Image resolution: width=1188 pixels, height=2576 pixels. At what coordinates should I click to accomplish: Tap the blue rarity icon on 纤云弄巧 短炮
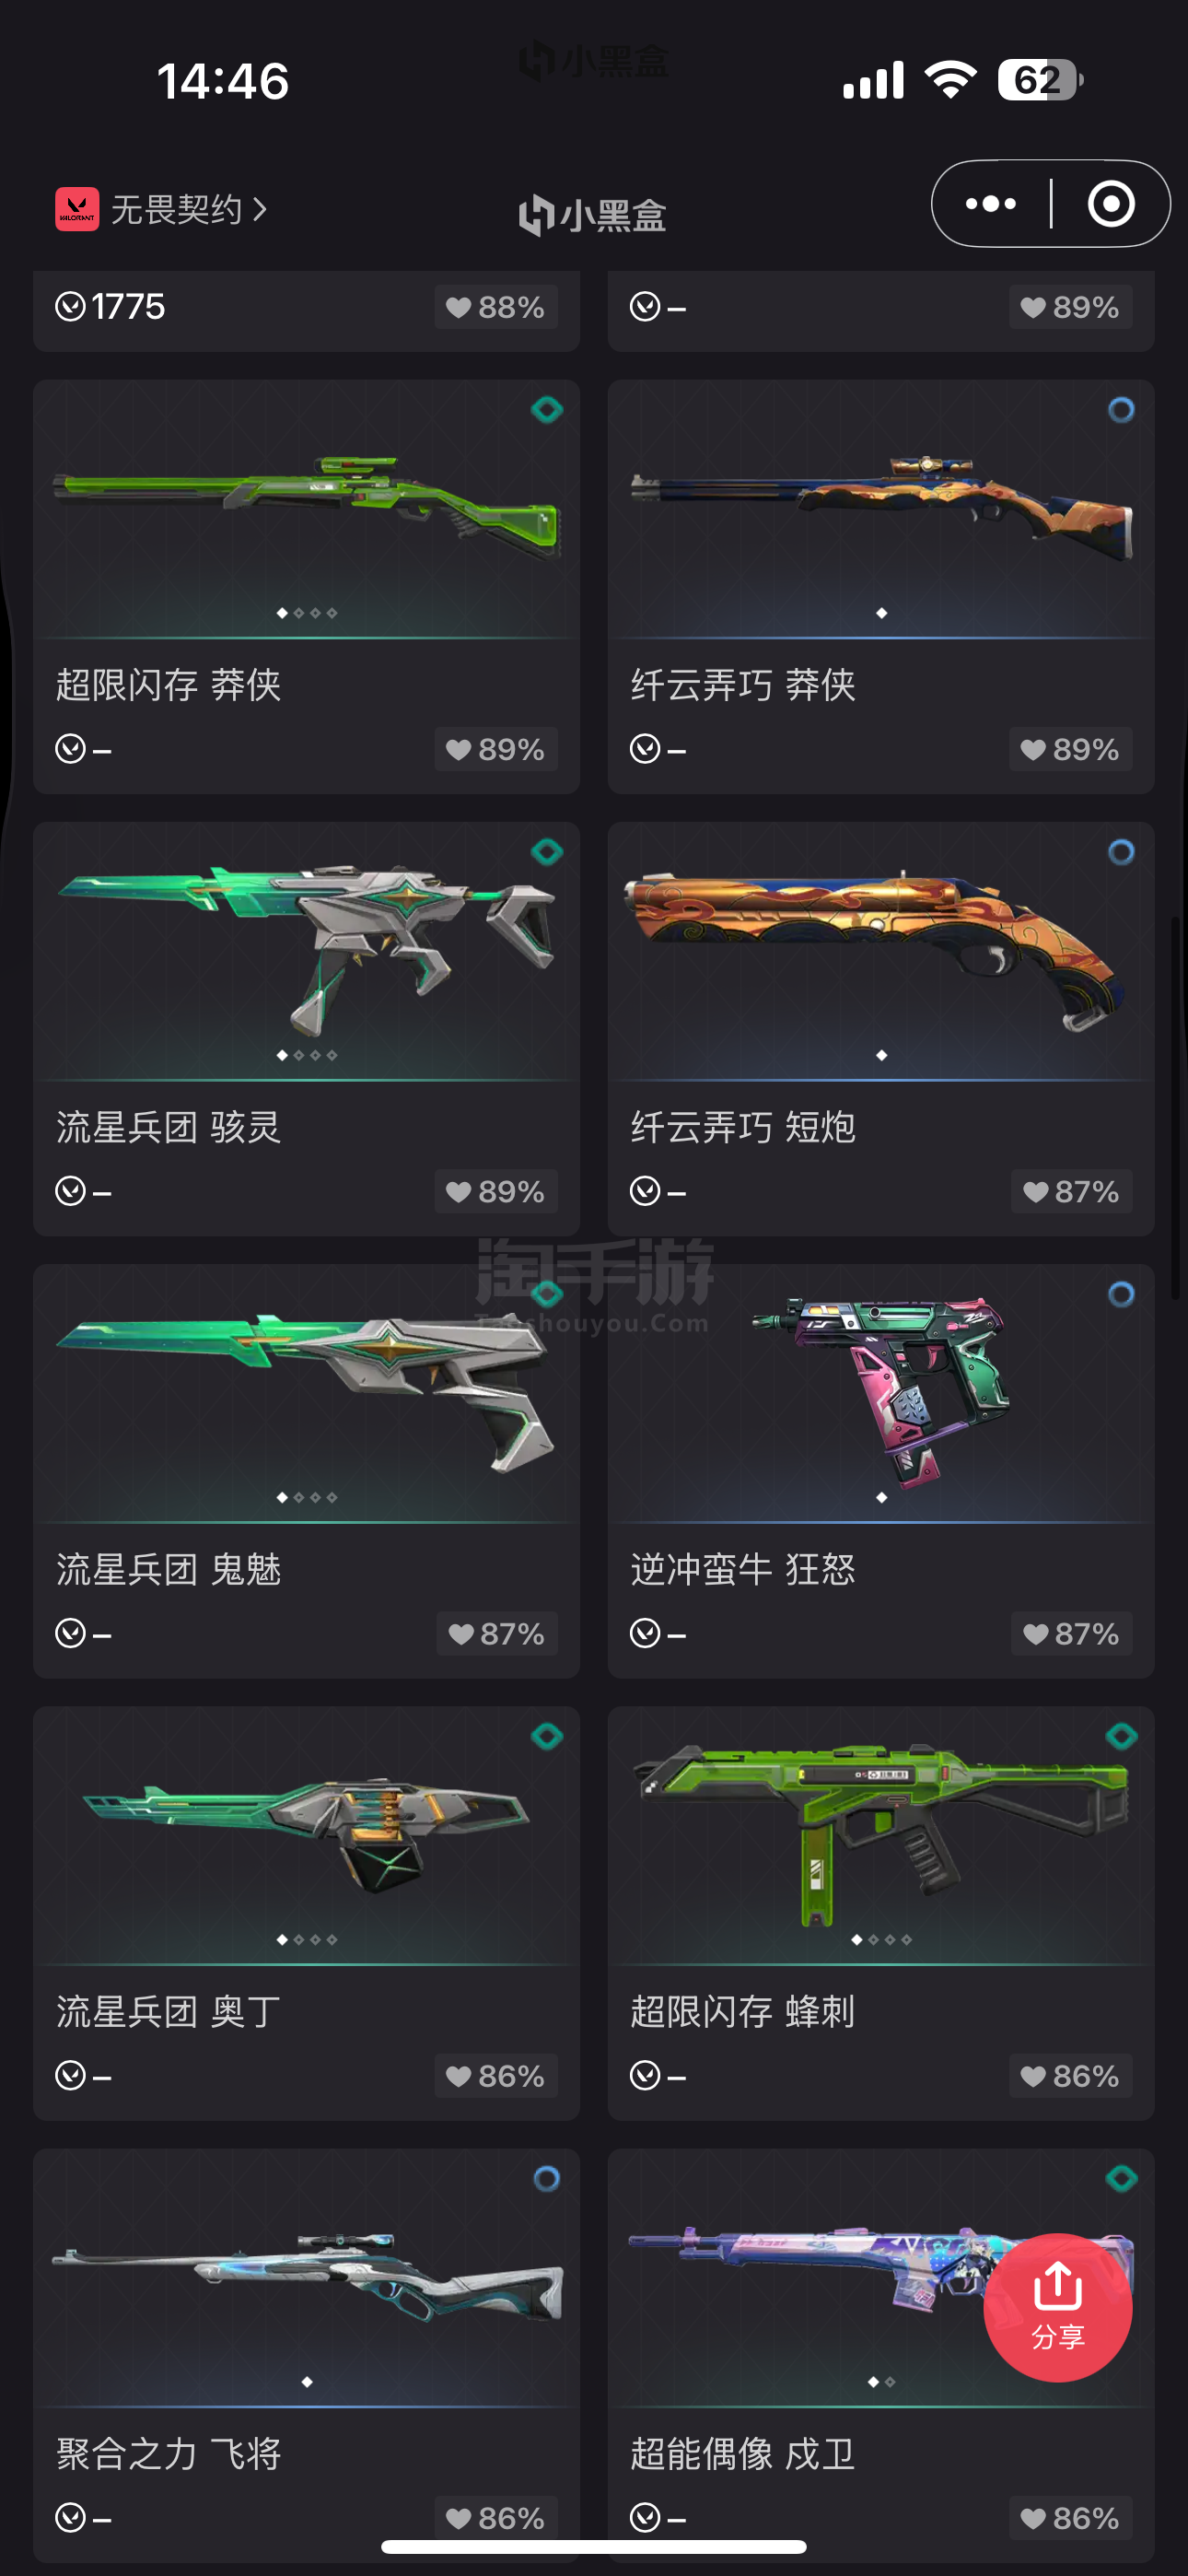coord(1121,852)
